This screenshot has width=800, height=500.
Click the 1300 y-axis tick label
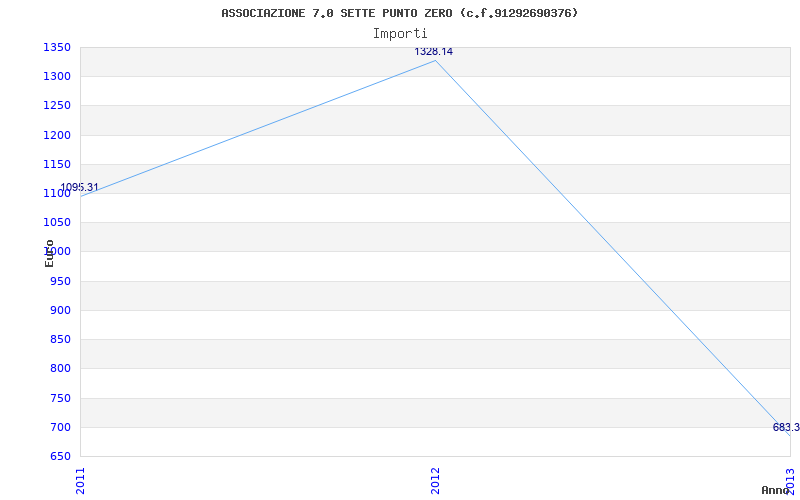point(57,77)
